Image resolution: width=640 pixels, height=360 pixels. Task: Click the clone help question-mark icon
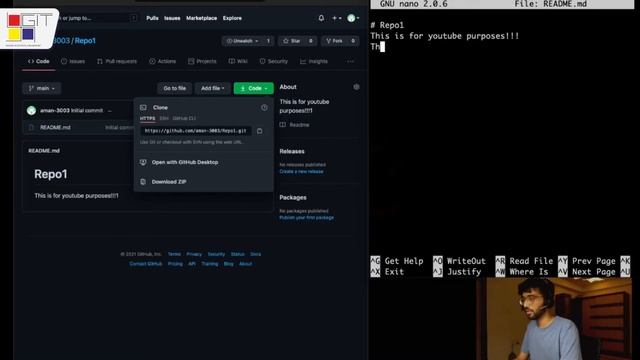coord(264,107)
